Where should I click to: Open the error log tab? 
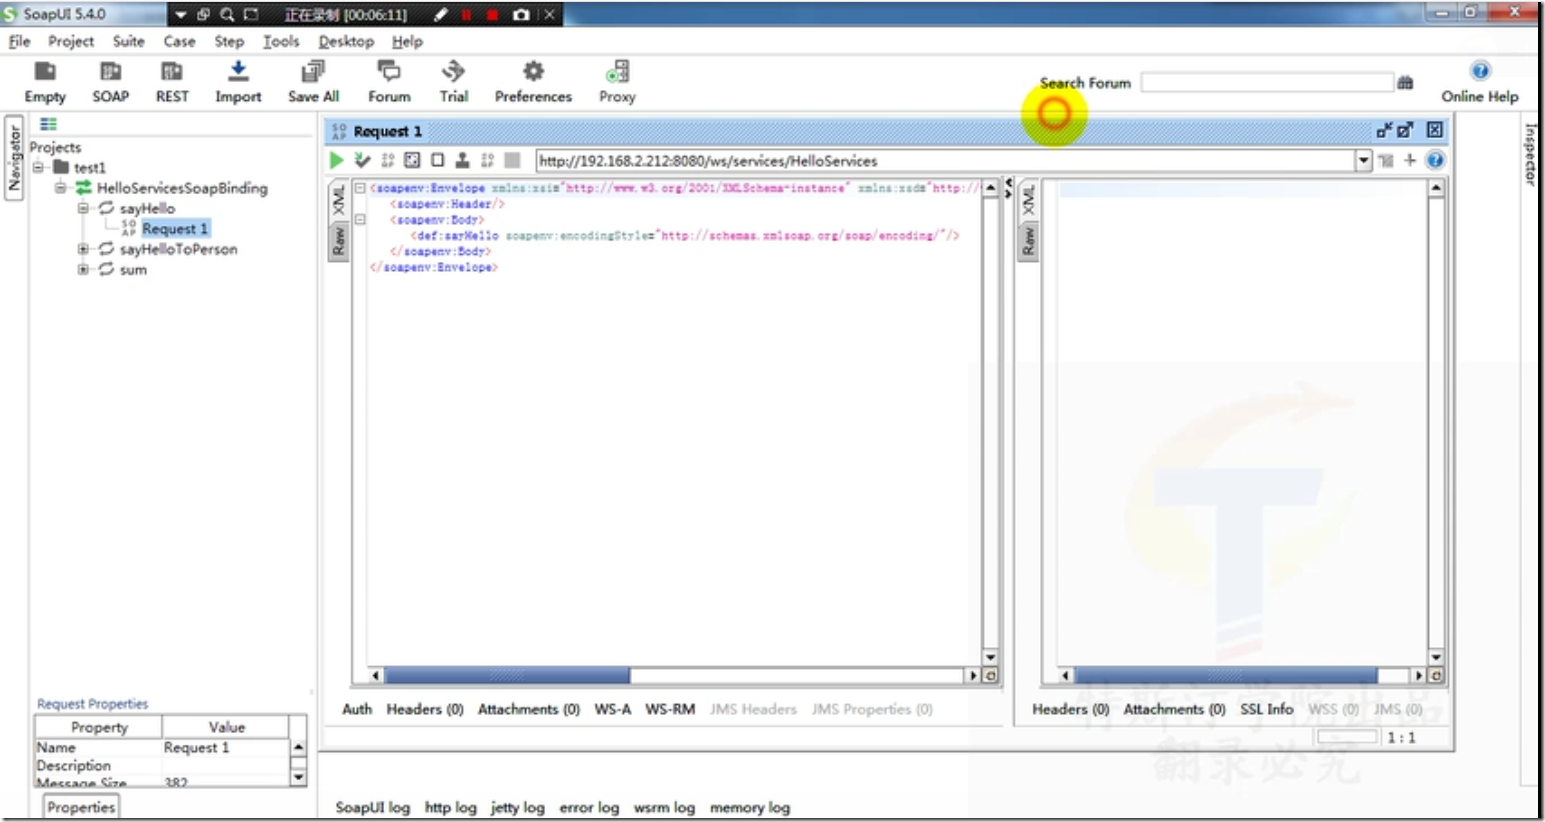click(589, 807)
